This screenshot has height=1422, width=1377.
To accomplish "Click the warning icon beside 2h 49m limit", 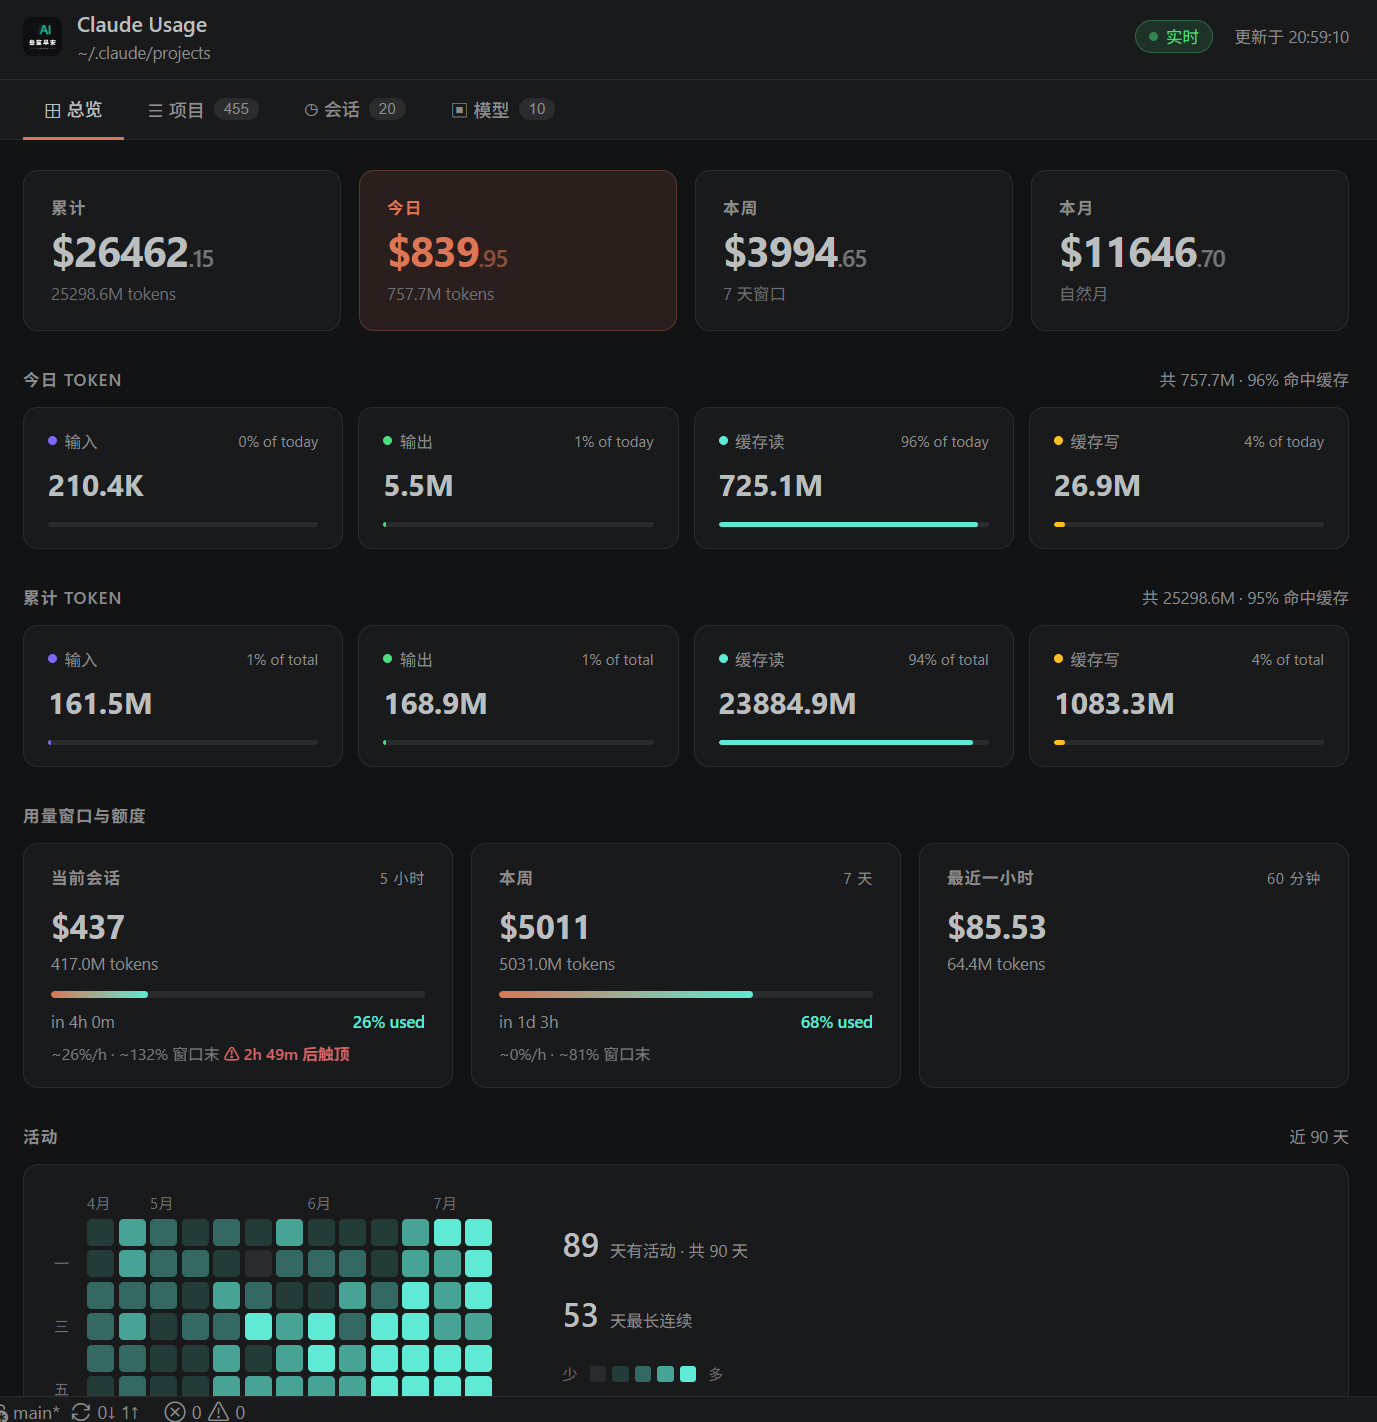I will [232, 1054].
